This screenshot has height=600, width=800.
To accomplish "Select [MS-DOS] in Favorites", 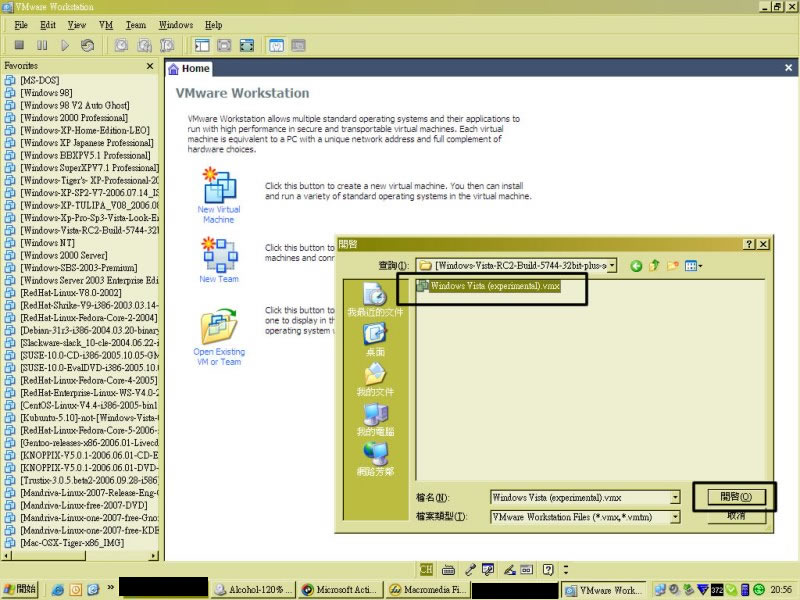I will click(39, 80).
